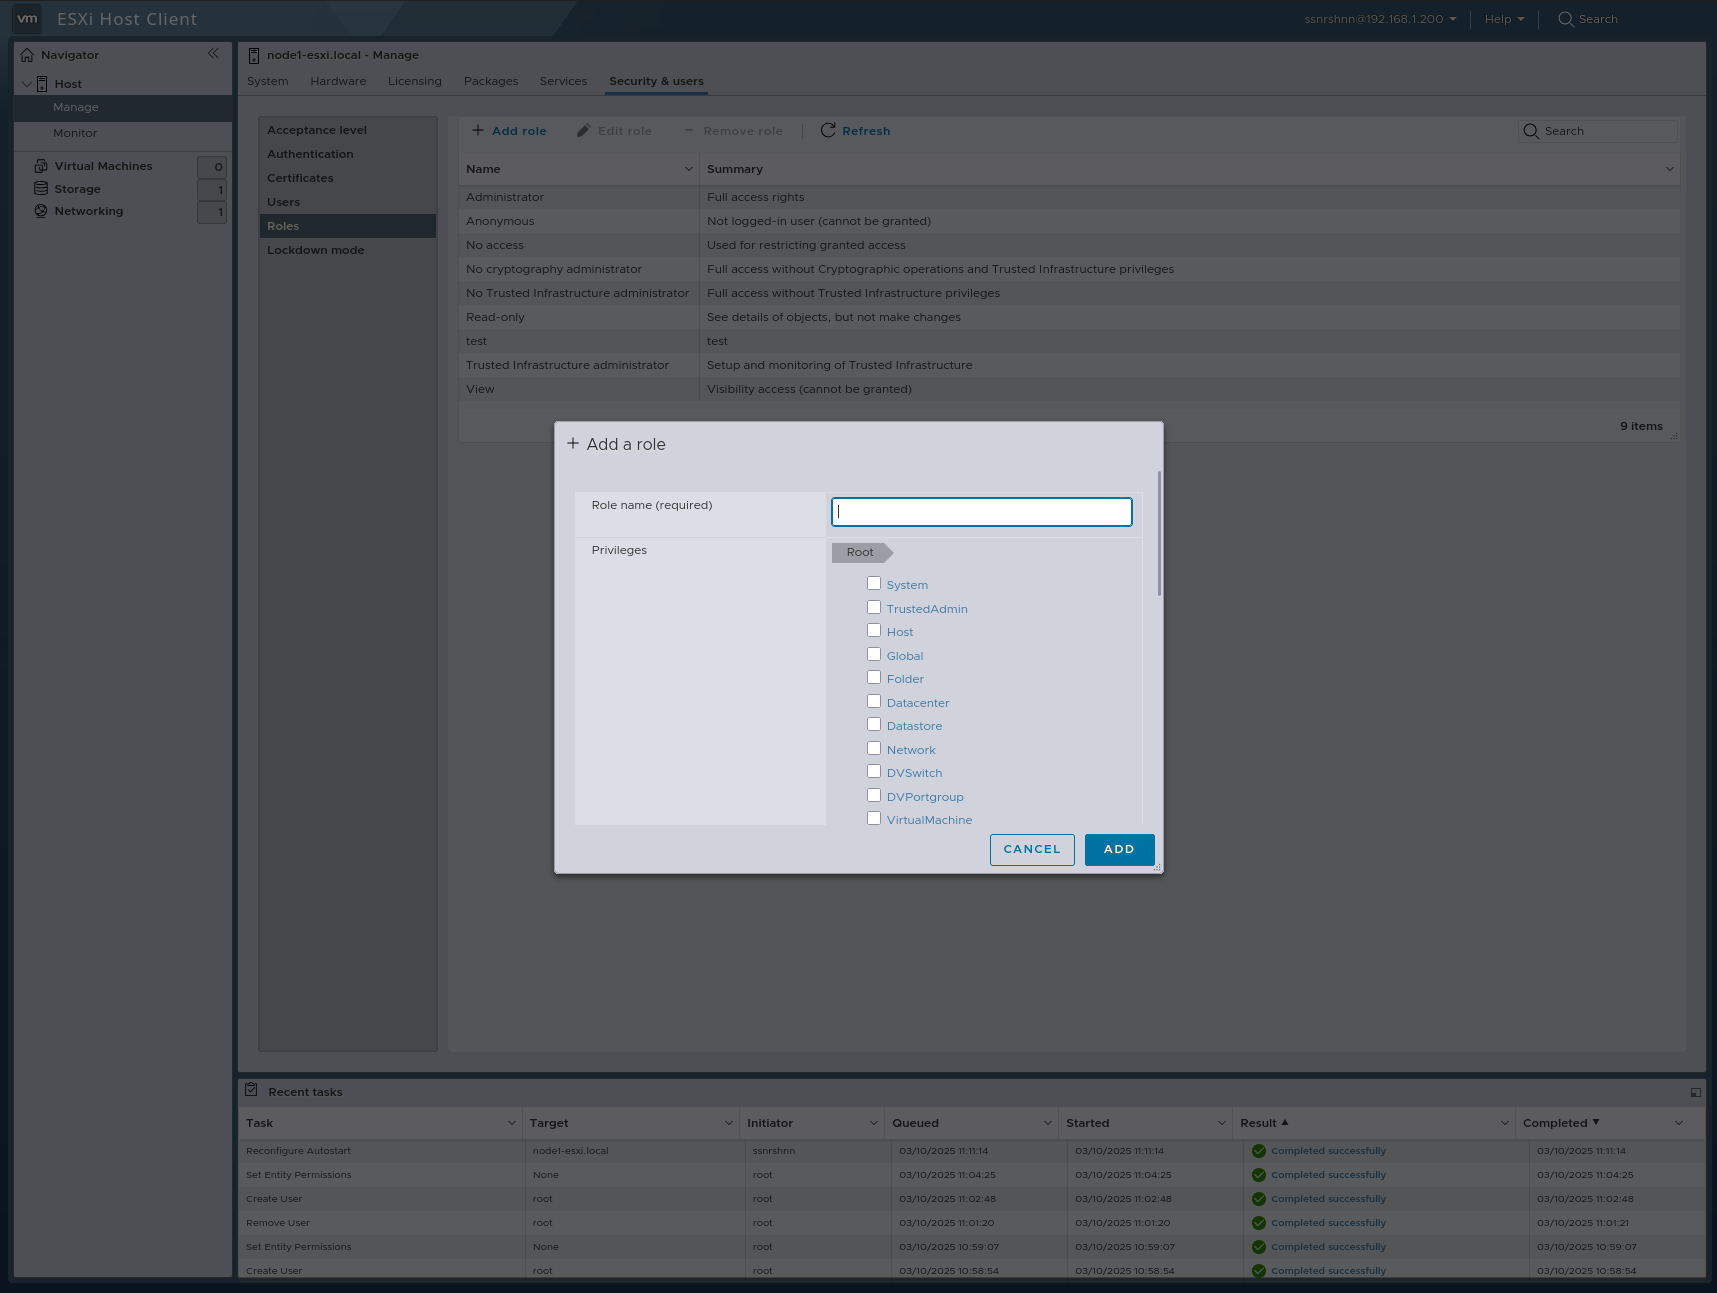Toggle the Datastore privilege checkbox
1717x1293 pixels.
873,724
